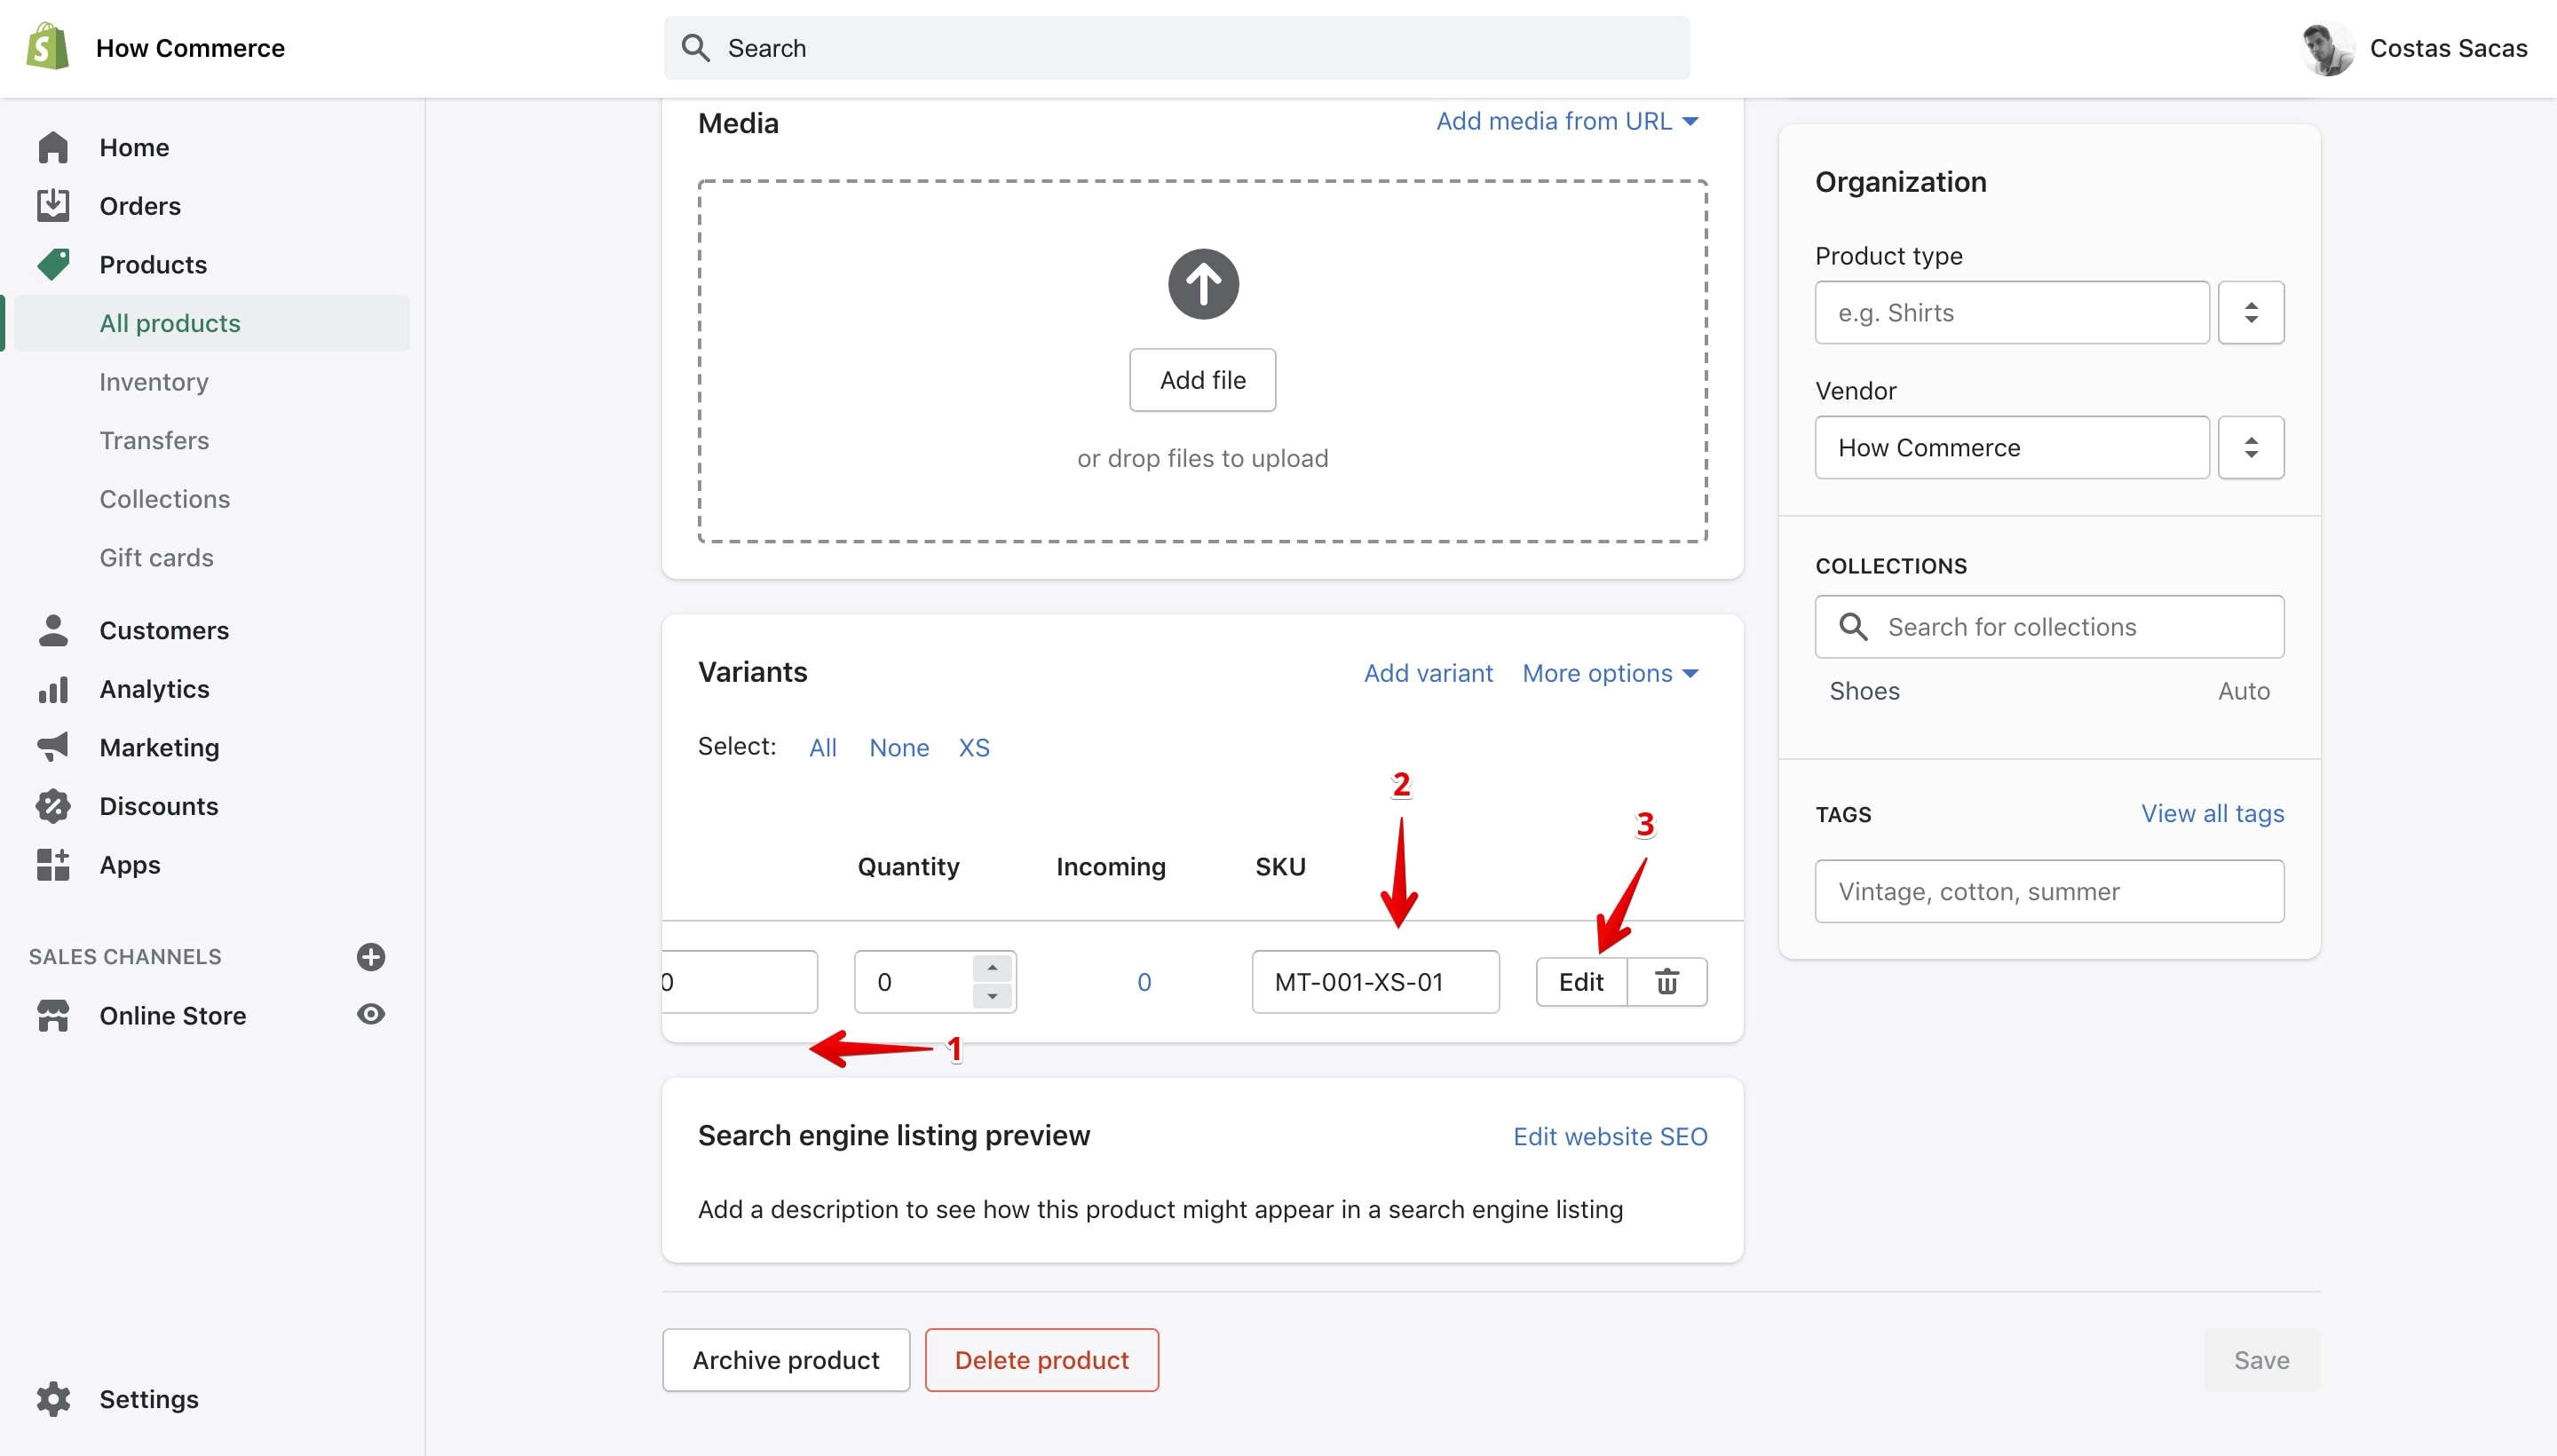Open Add media from URL dropdown
Screen dimensions: 2557x1456
1567,121
